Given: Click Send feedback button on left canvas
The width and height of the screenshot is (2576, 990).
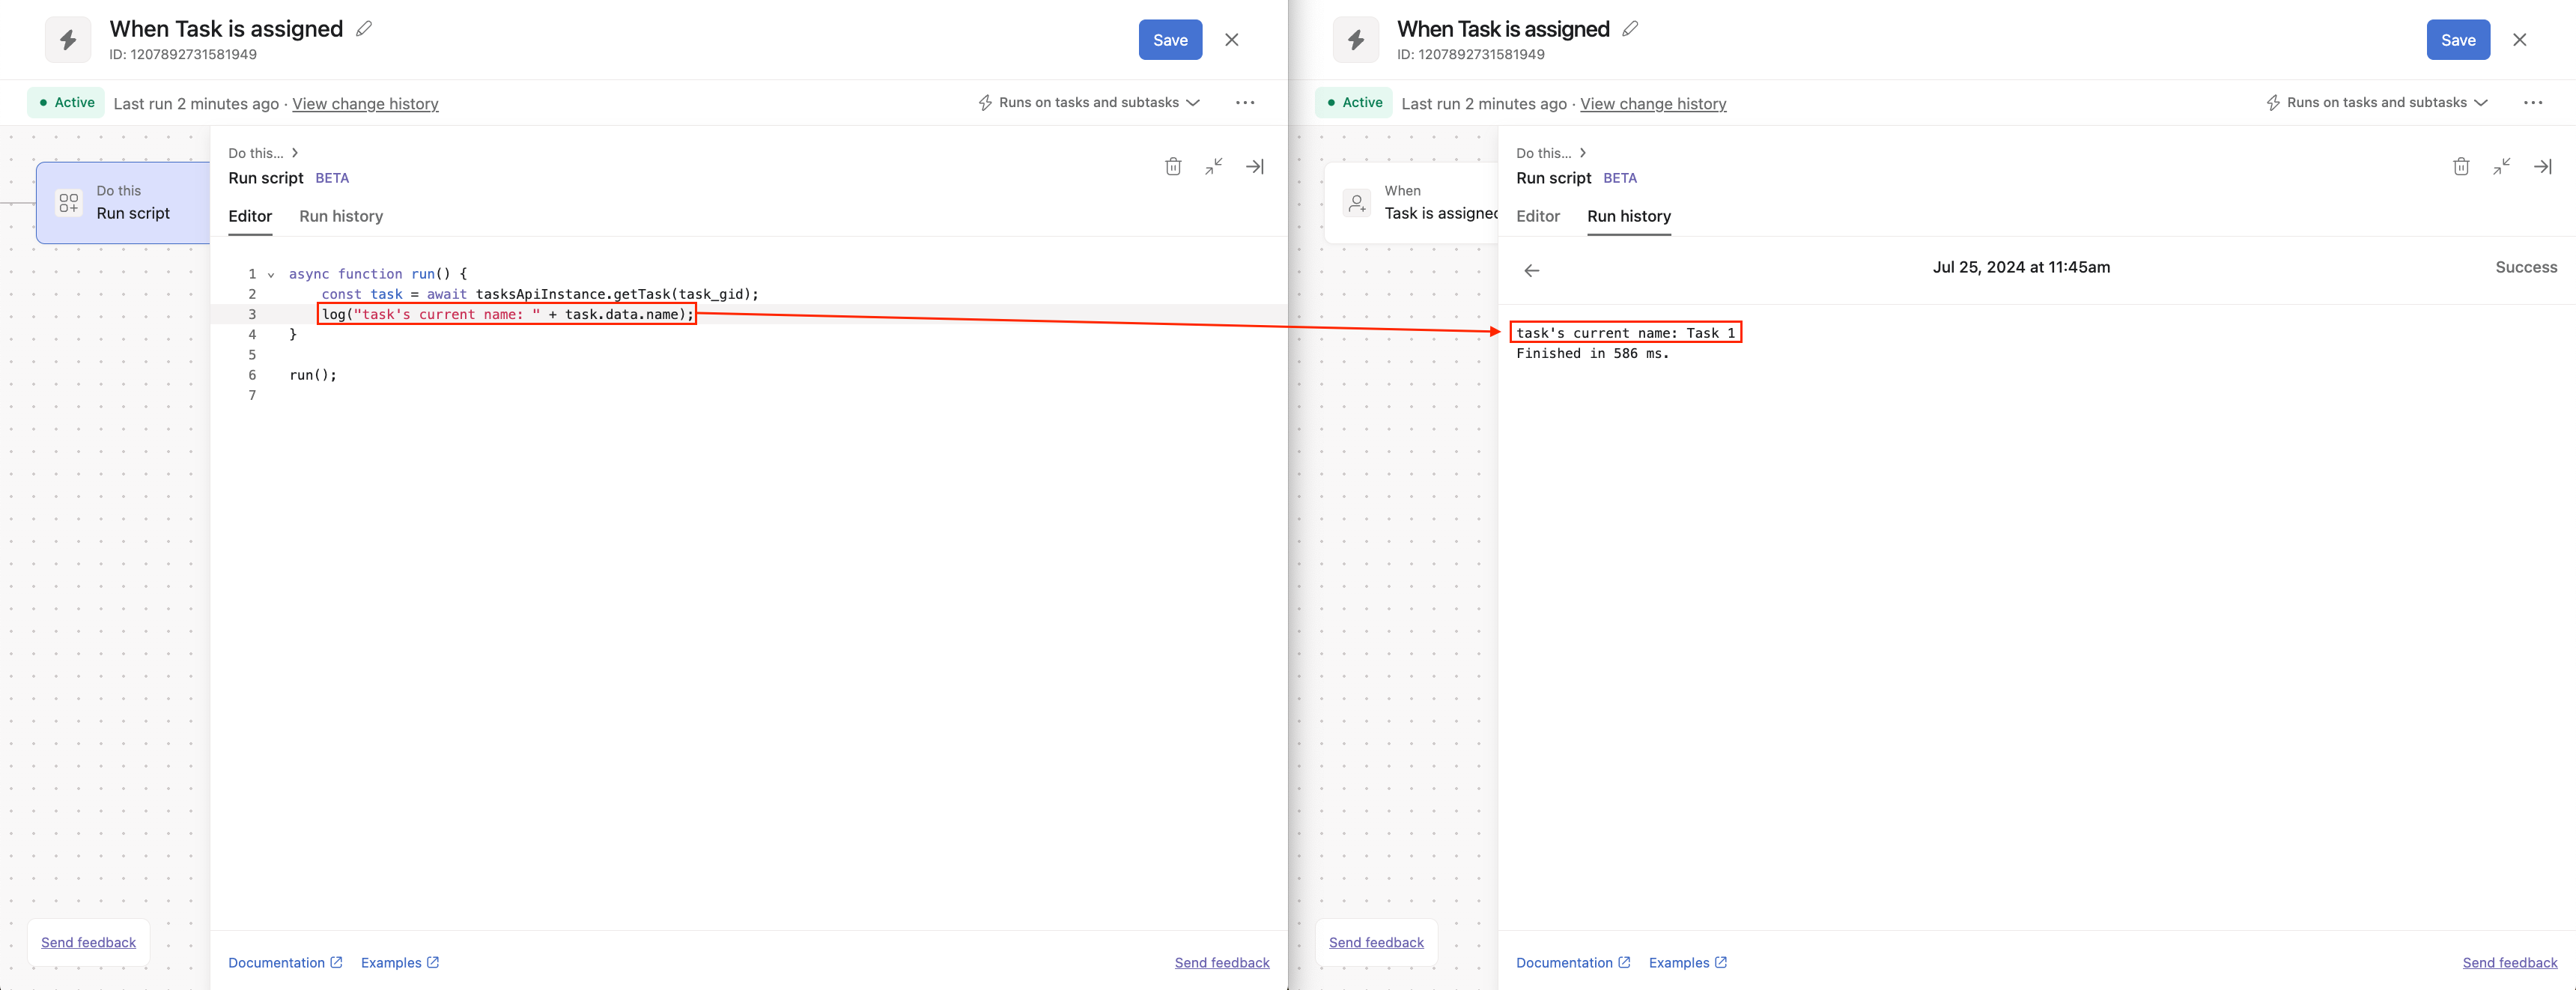Looking at the screenshot, I should (89, 942).
